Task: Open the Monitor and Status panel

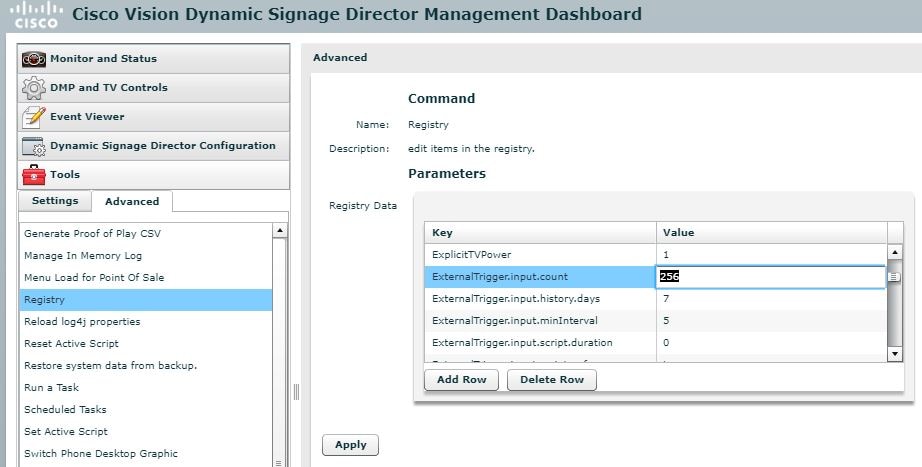Action: (153, 59)
